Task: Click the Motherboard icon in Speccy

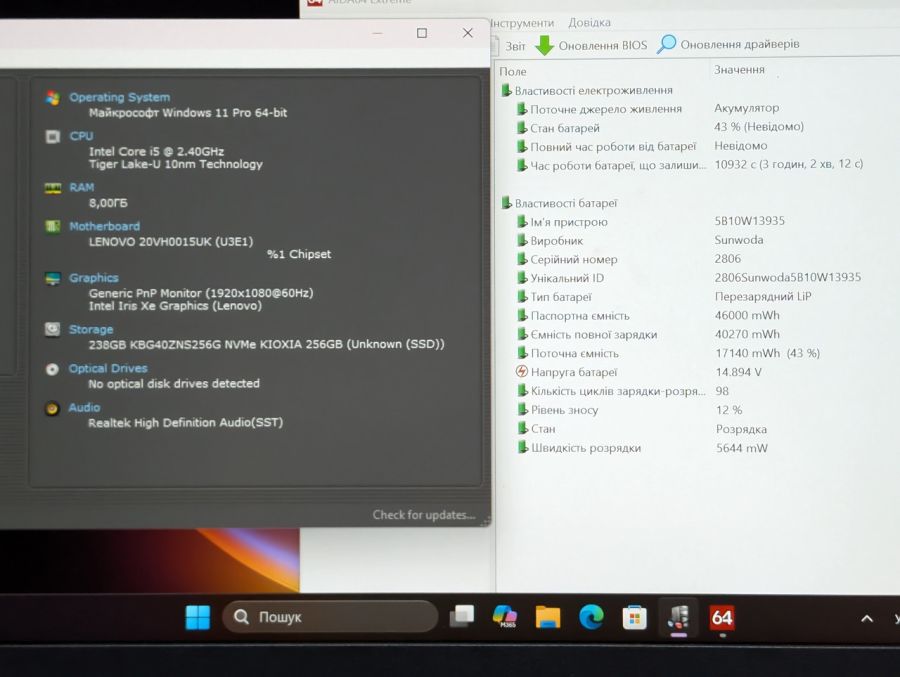Action: pyautogui.click(x=53, y=227)
